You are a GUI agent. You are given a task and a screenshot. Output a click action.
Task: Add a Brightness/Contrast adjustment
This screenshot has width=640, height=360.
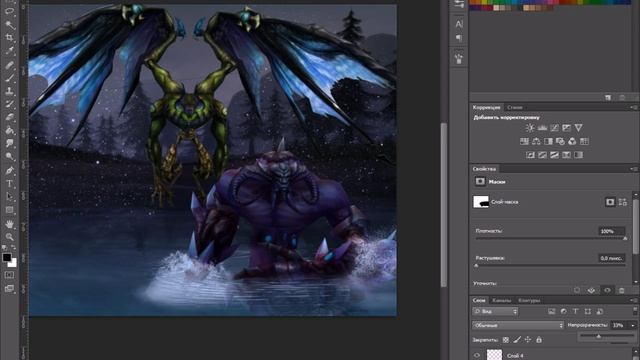click(530, 128)
